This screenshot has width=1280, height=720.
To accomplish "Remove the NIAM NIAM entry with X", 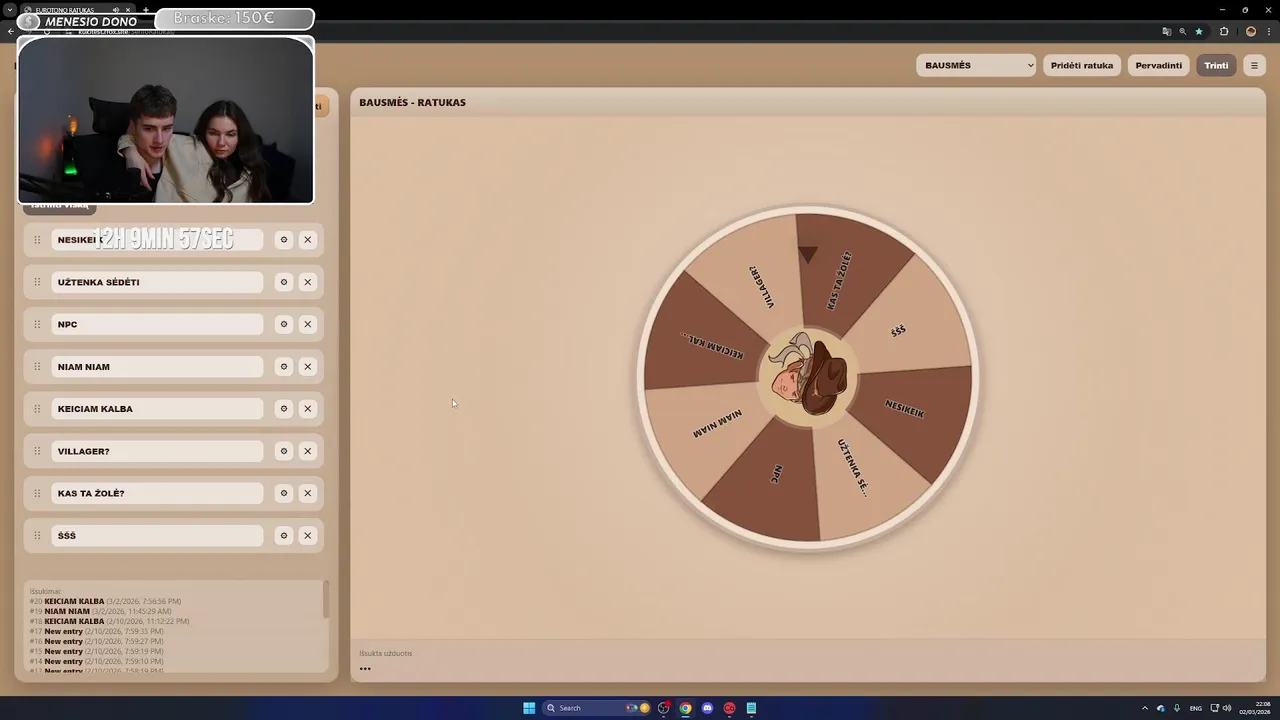I will (x=308, y=367).
